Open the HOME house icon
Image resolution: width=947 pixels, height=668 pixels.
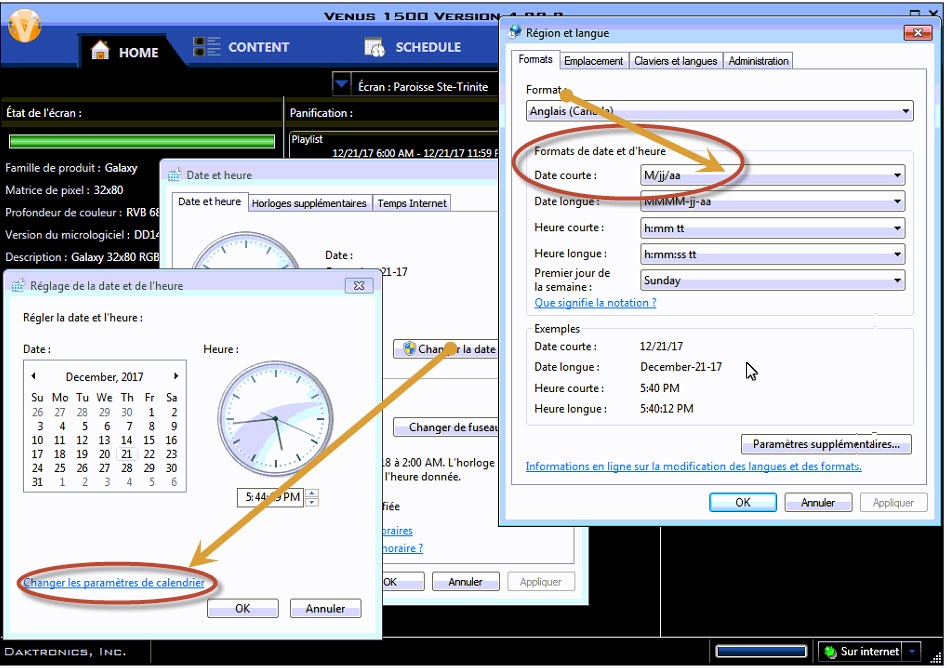pos(100,50)
